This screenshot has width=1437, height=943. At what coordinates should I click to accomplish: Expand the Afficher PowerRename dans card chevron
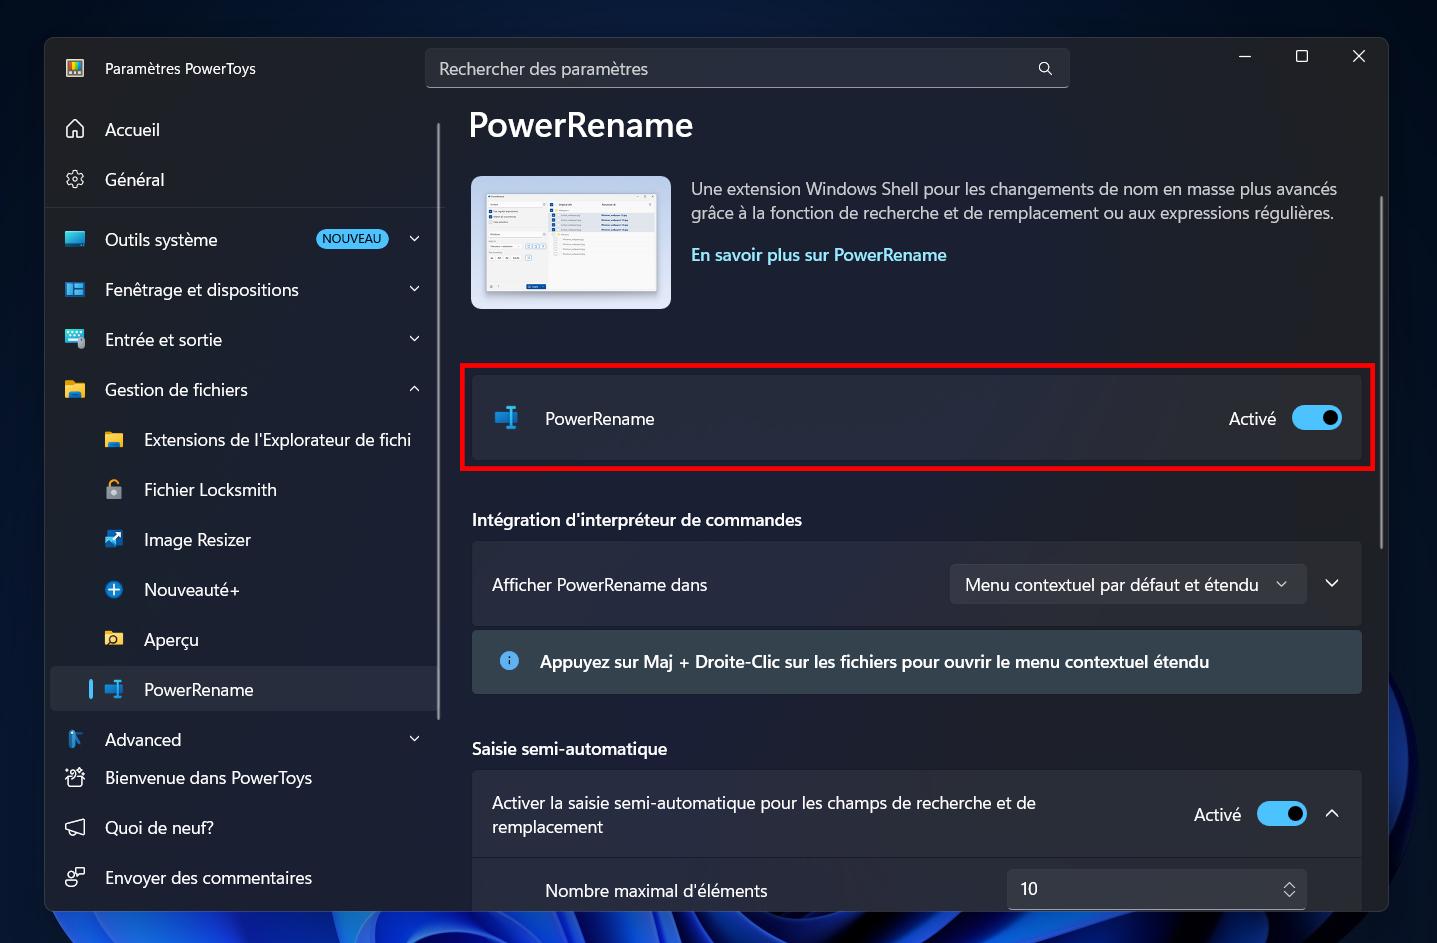tap(1332, 584)
